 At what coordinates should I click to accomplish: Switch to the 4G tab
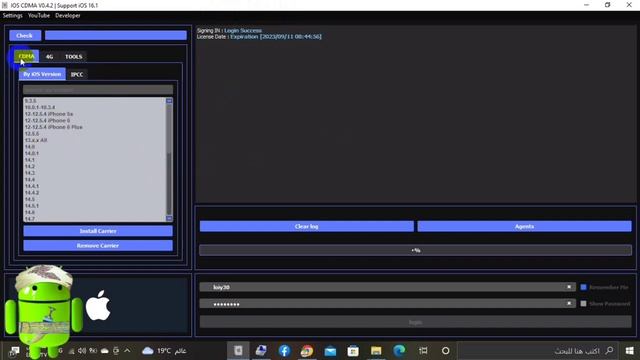pos(49,57)
